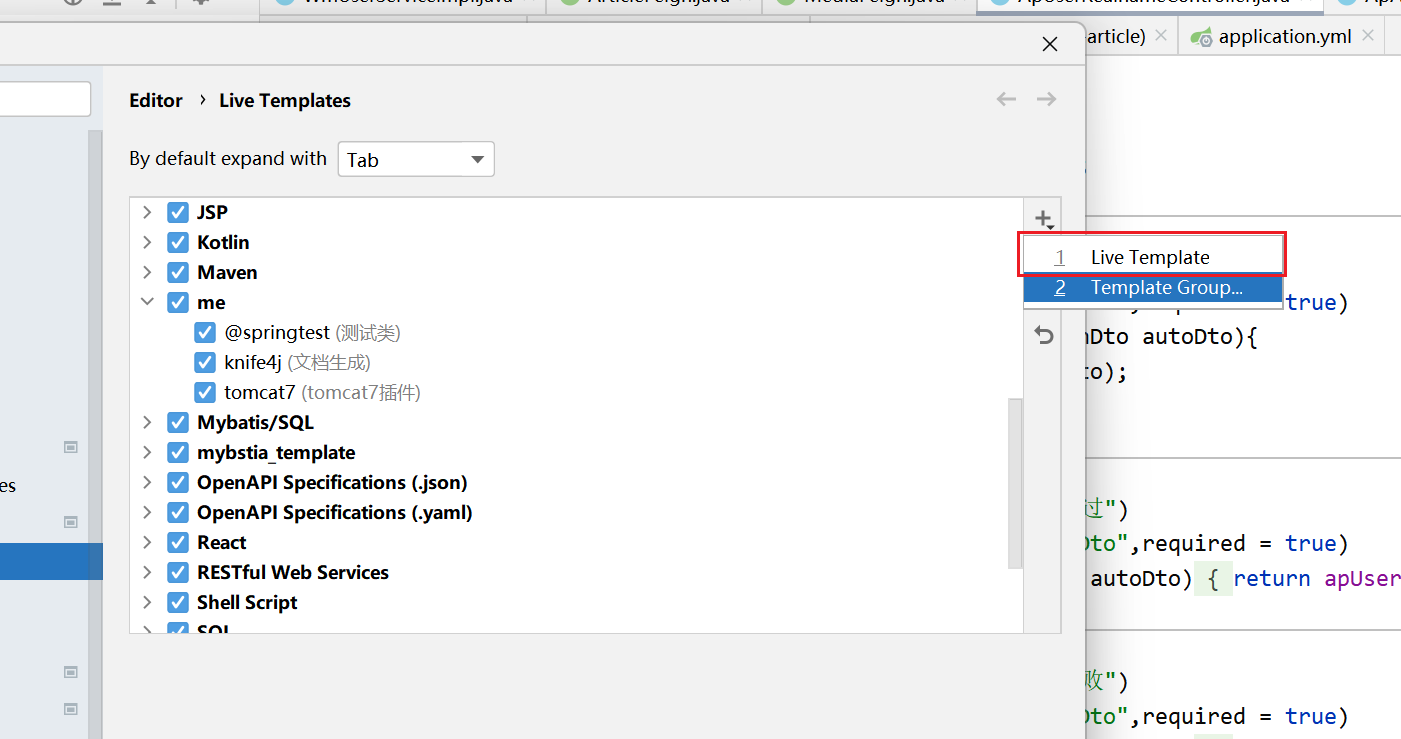
Task: Click the revert undo arrow icon
Action: pyautogui.click(x=1044, y=335)
